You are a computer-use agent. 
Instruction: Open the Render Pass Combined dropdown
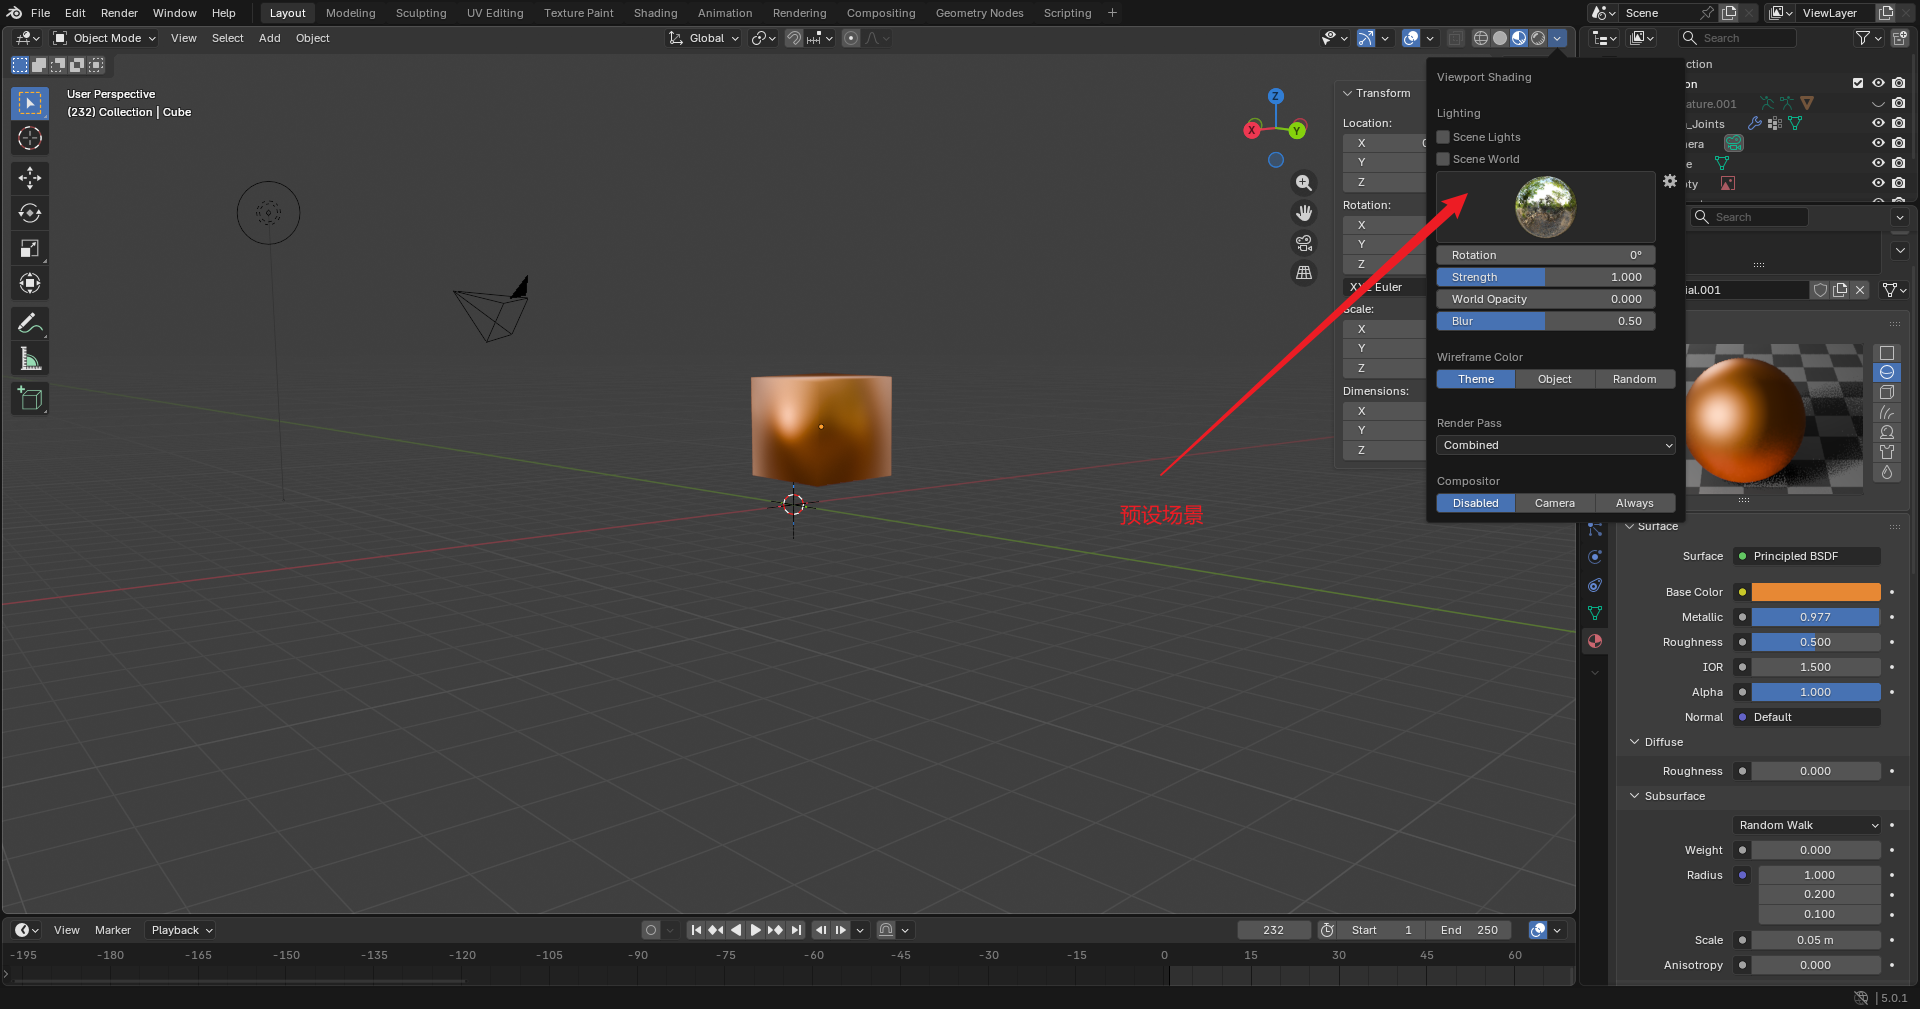(x=1556, y=445)
